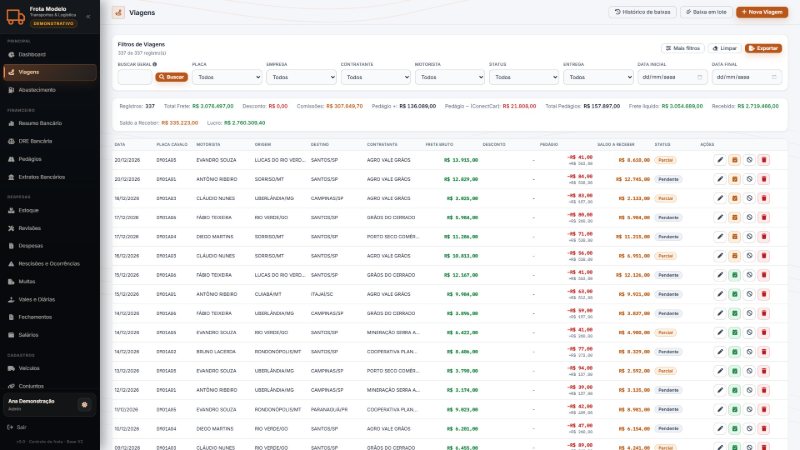
Task: Delete the 10/12 Diego Martins trip
Action: (x=764, y=429)
